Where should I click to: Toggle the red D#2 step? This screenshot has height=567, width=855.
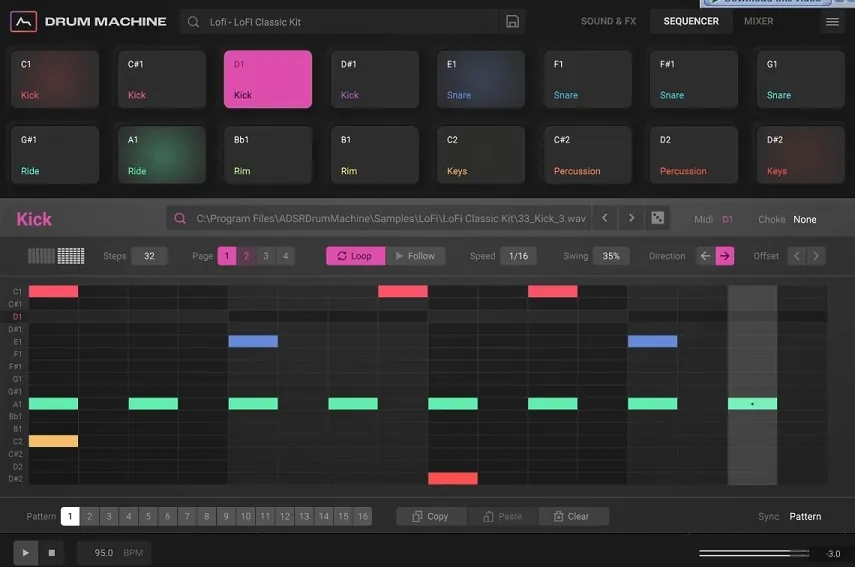453,479
